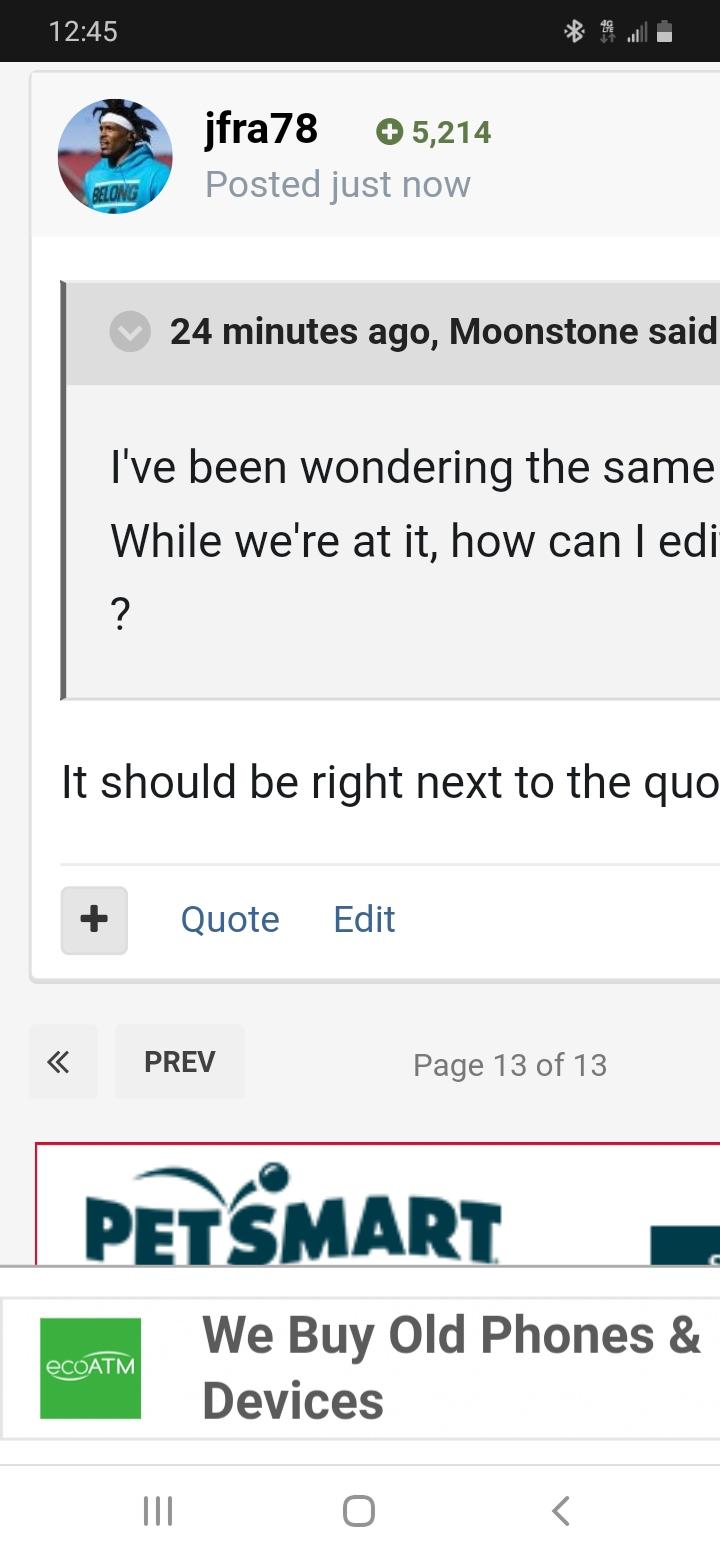Image resolution: width=720 pixels, height=1560 pixels.
Task: Go to the PREV page
Action: (180, 1062)
